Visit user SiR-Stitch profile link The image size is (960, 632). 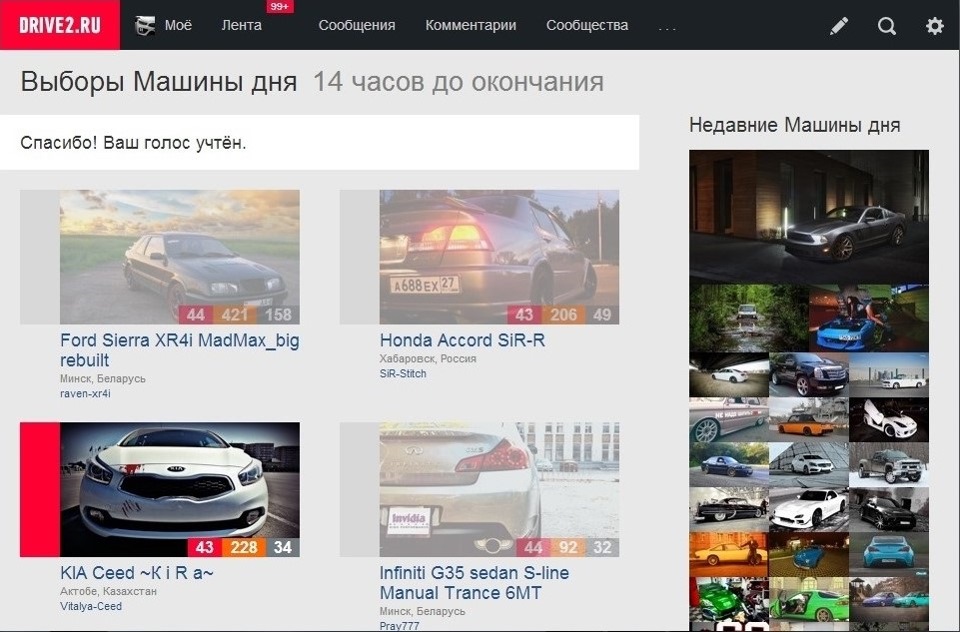tap(403, 374)
